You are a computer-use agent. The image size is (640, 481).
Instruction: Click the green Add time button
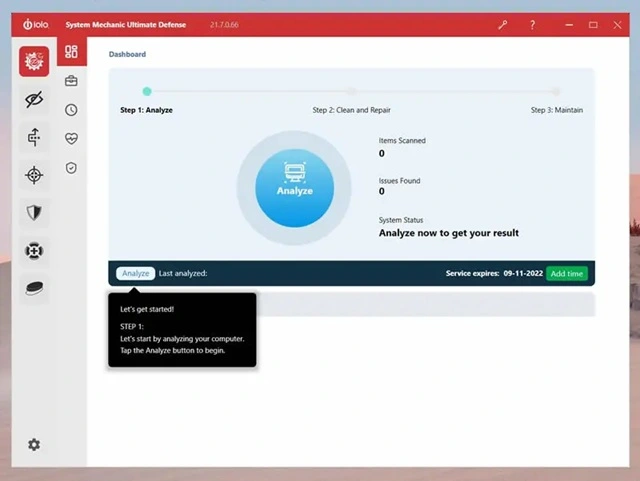coord(567,273)
